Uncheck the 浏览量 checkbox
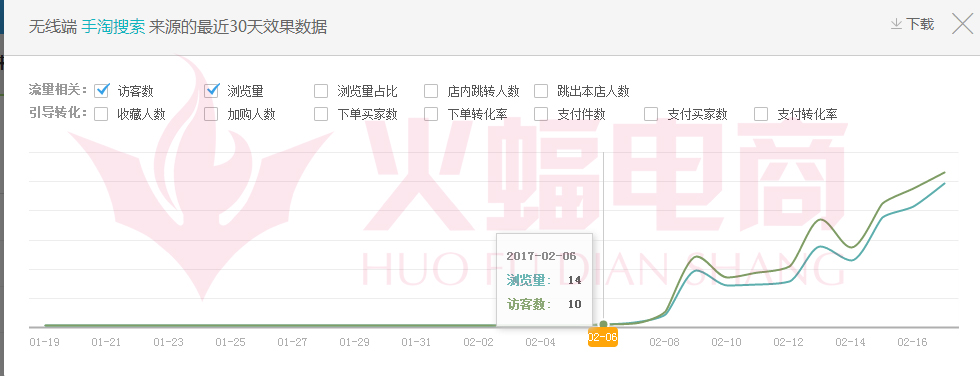 (211, 91)
